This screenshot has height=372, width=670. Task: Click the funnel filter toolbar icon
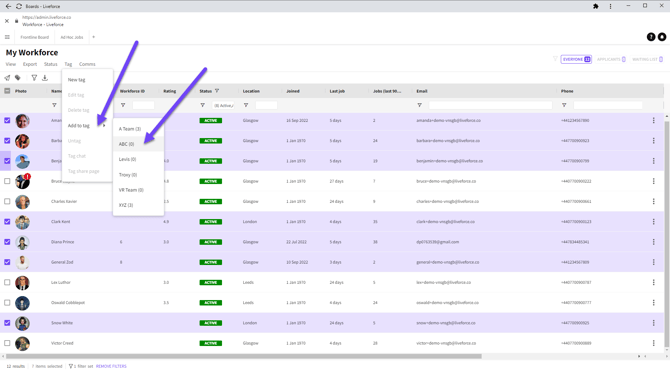[x=34, y=78]
